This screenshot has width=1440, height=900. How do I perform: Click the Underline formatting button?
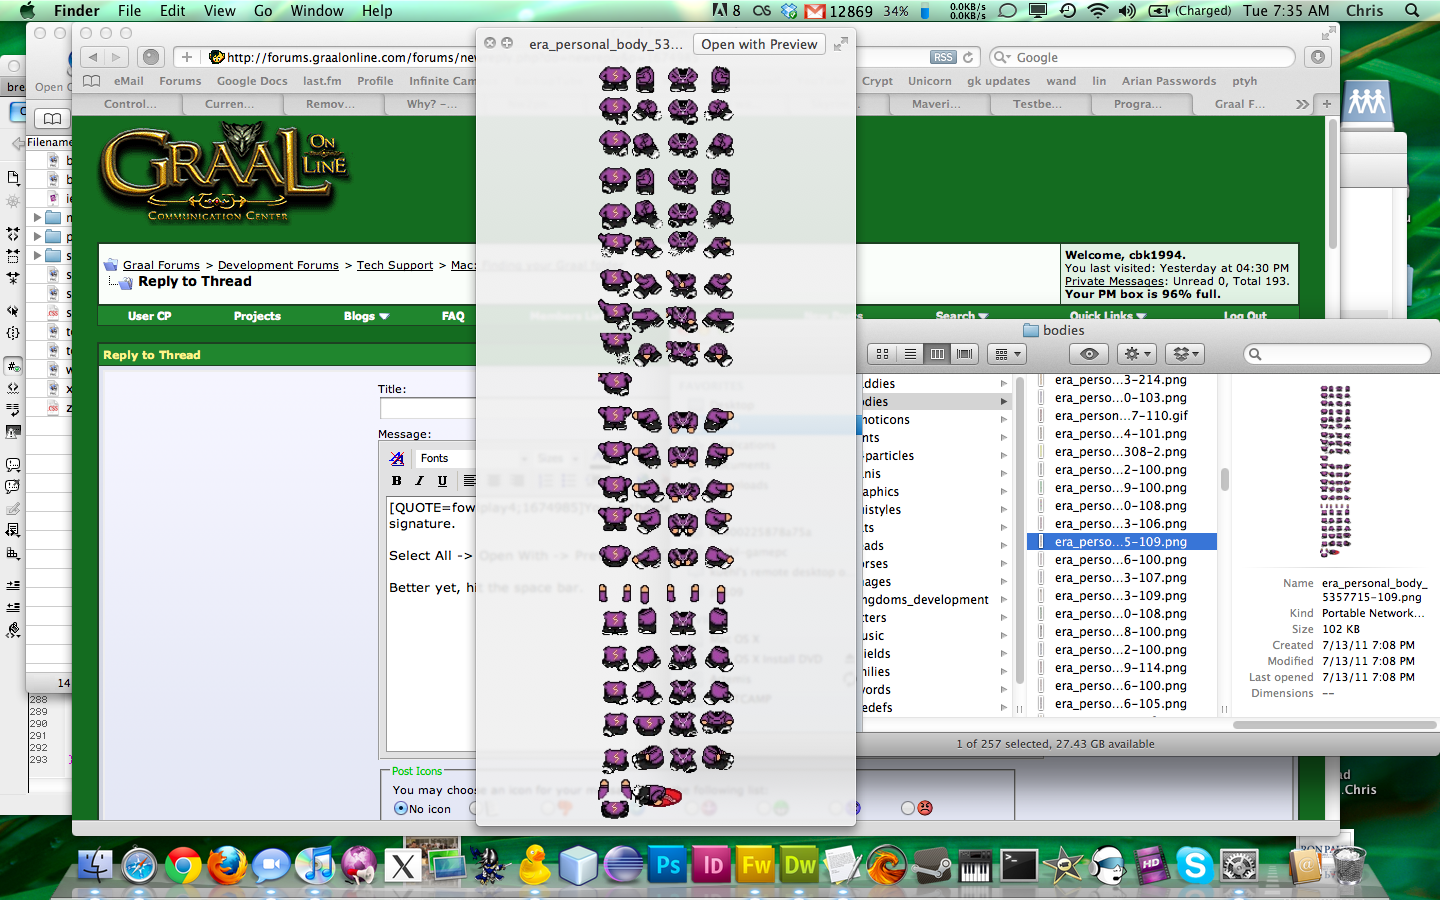click(x=442, y=481)
